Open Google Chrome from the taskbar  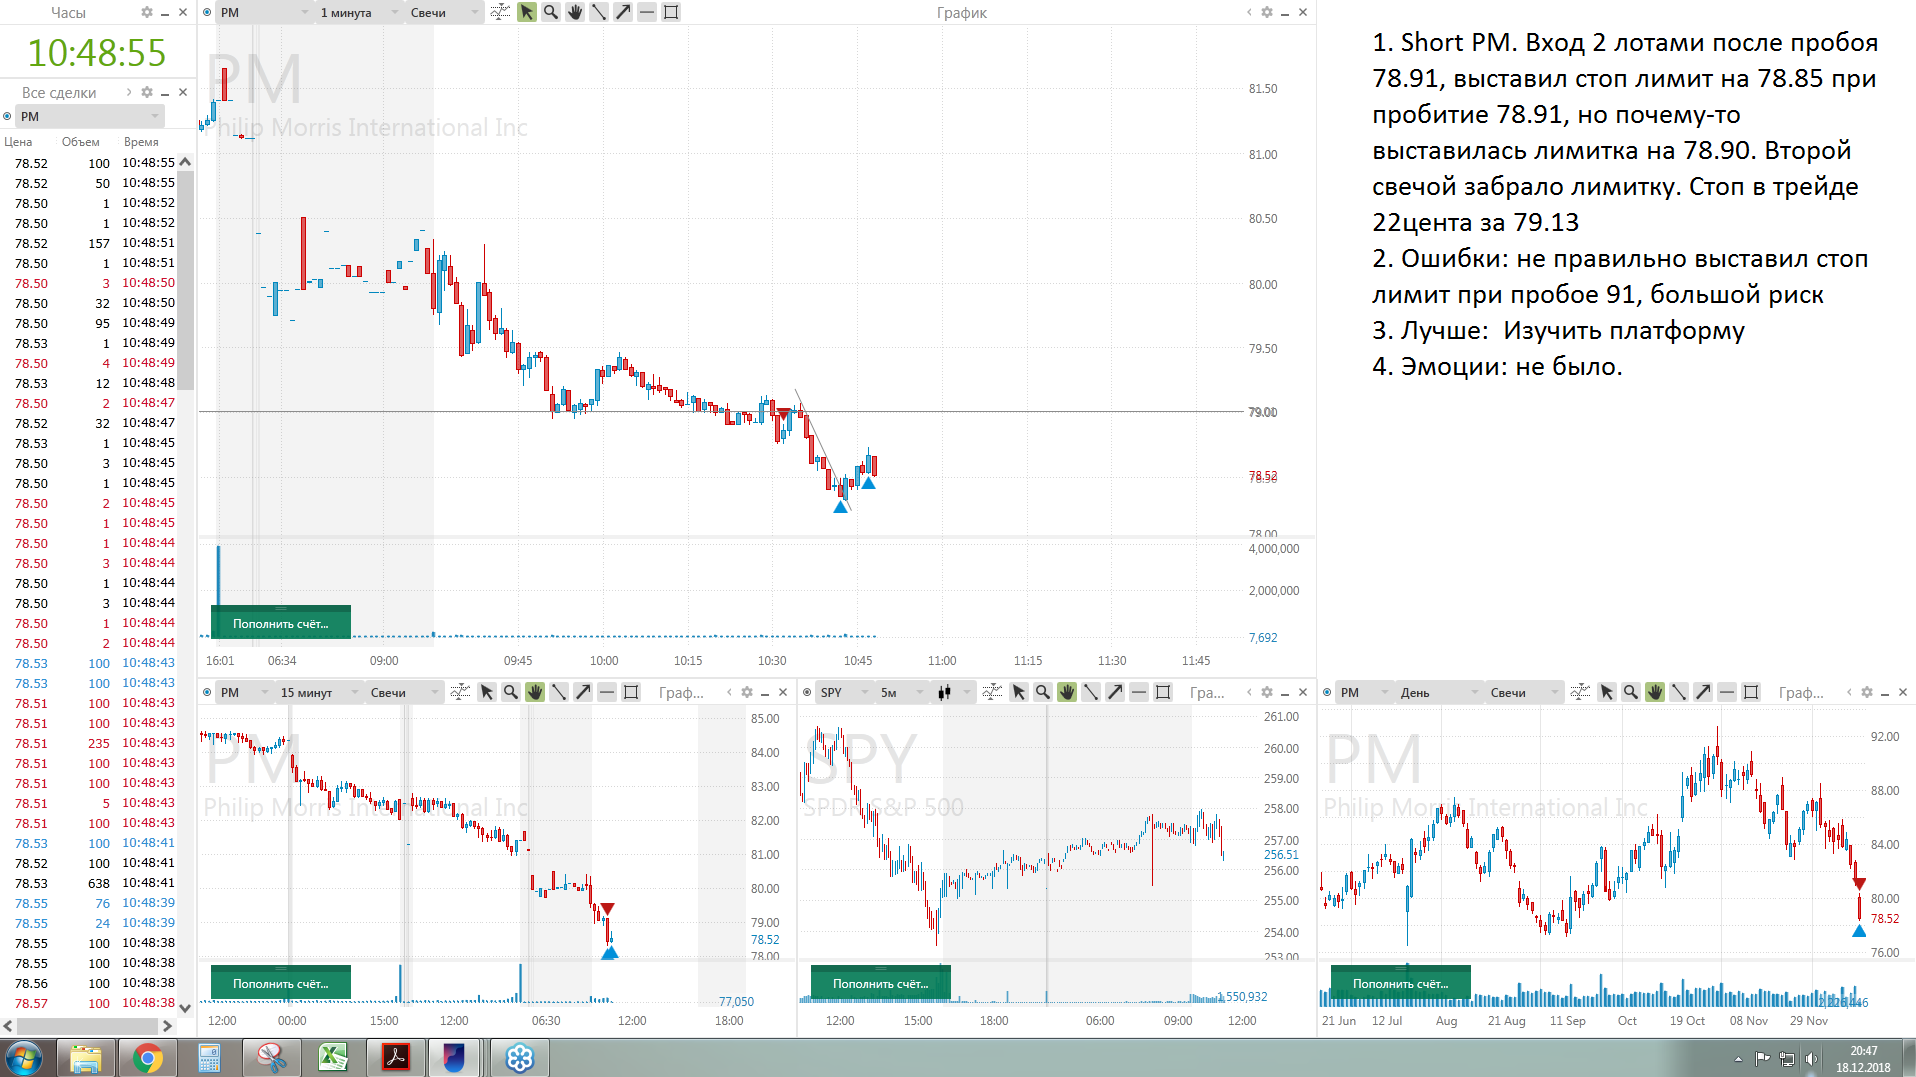click(x=148, y=1058)
